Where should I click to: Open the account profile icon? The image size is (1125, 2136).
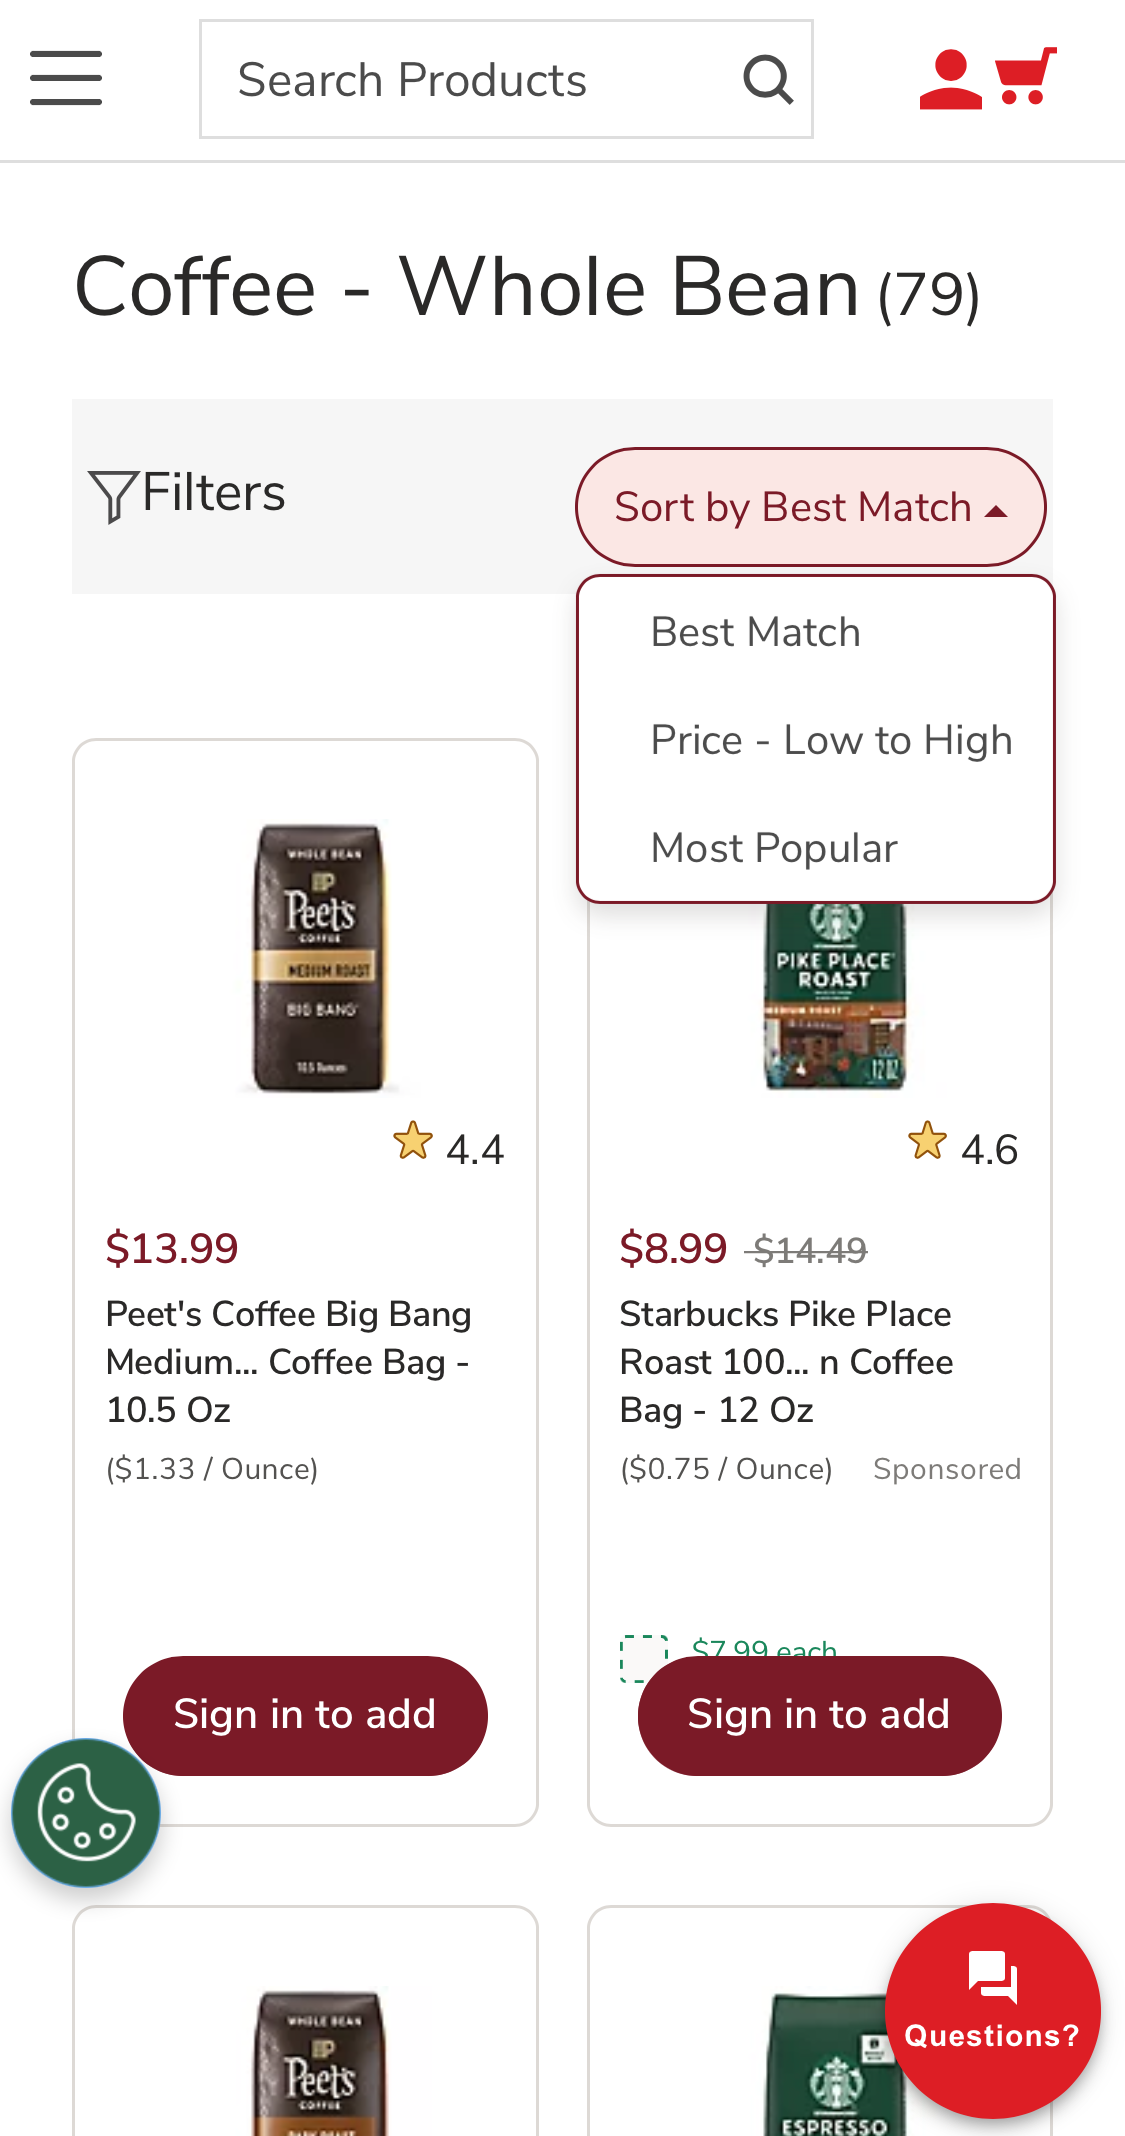tap(949, 79)
